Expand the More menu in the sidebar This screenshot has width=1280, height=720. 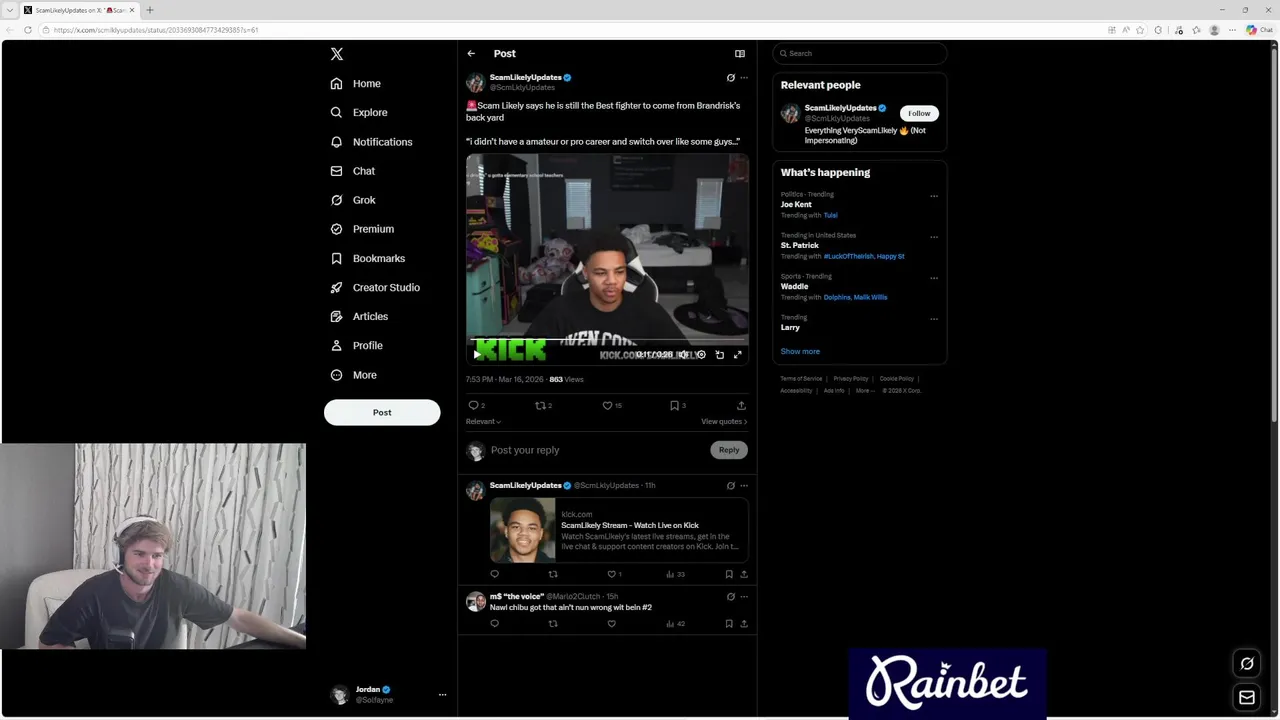(354, 375)
